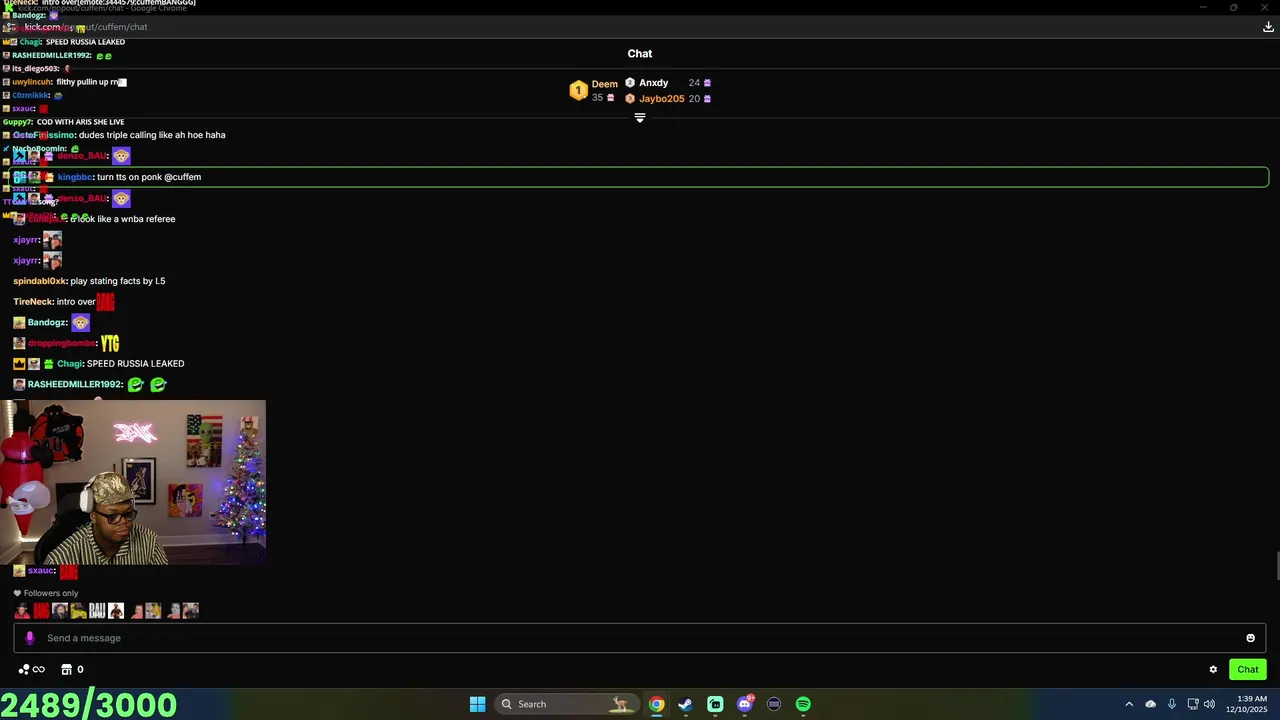Click the green Chat send button
This screenshot has width=1280, height=720.
[x=1248, y=670]
